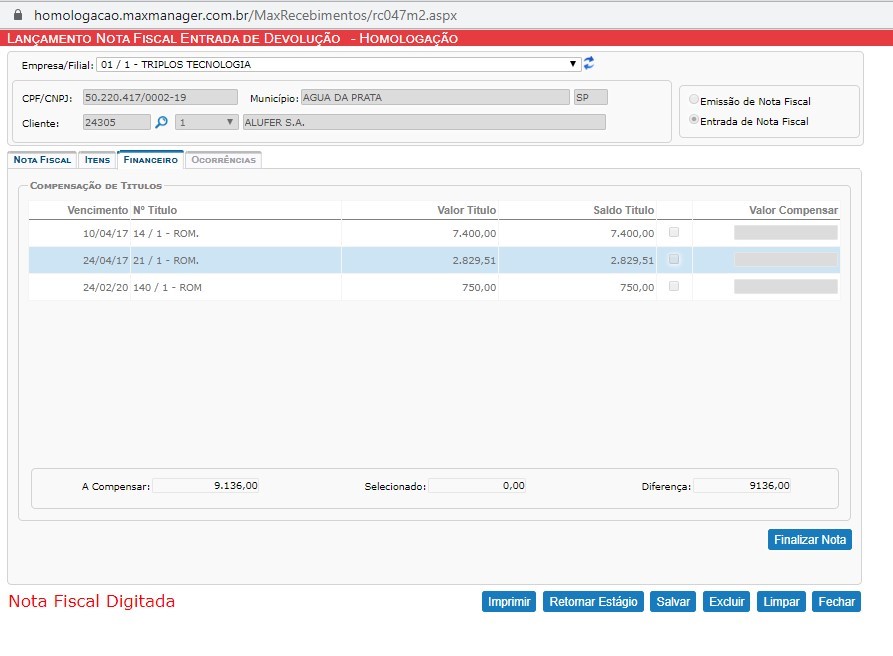Click title number 140 / 1 - ROM

tap(167, 288)
